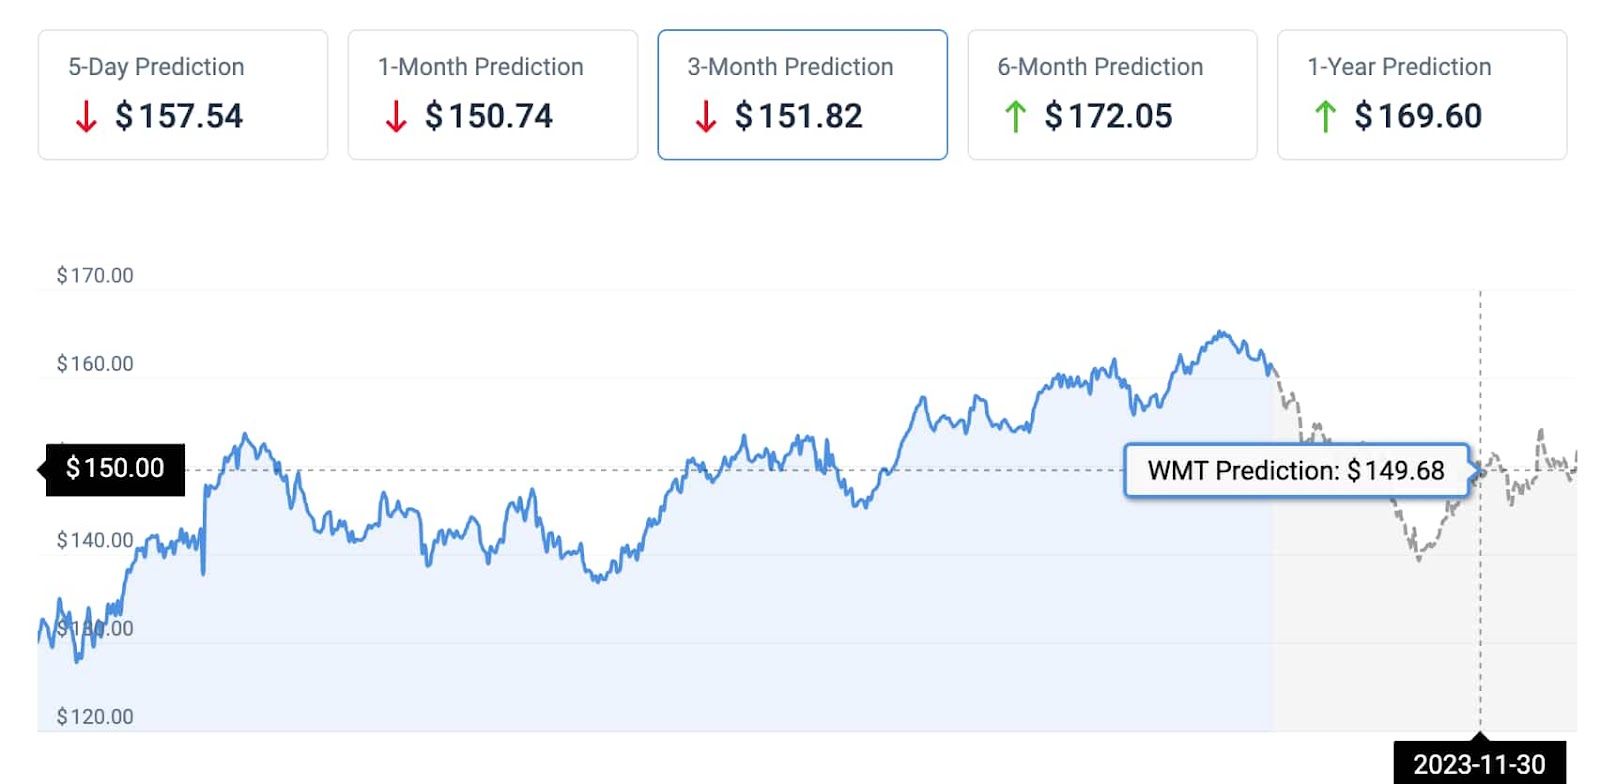Screen dimensions: 1600x784
Task: Switch to the 1-Month Prediction tab
Action: tap(493, 94)
